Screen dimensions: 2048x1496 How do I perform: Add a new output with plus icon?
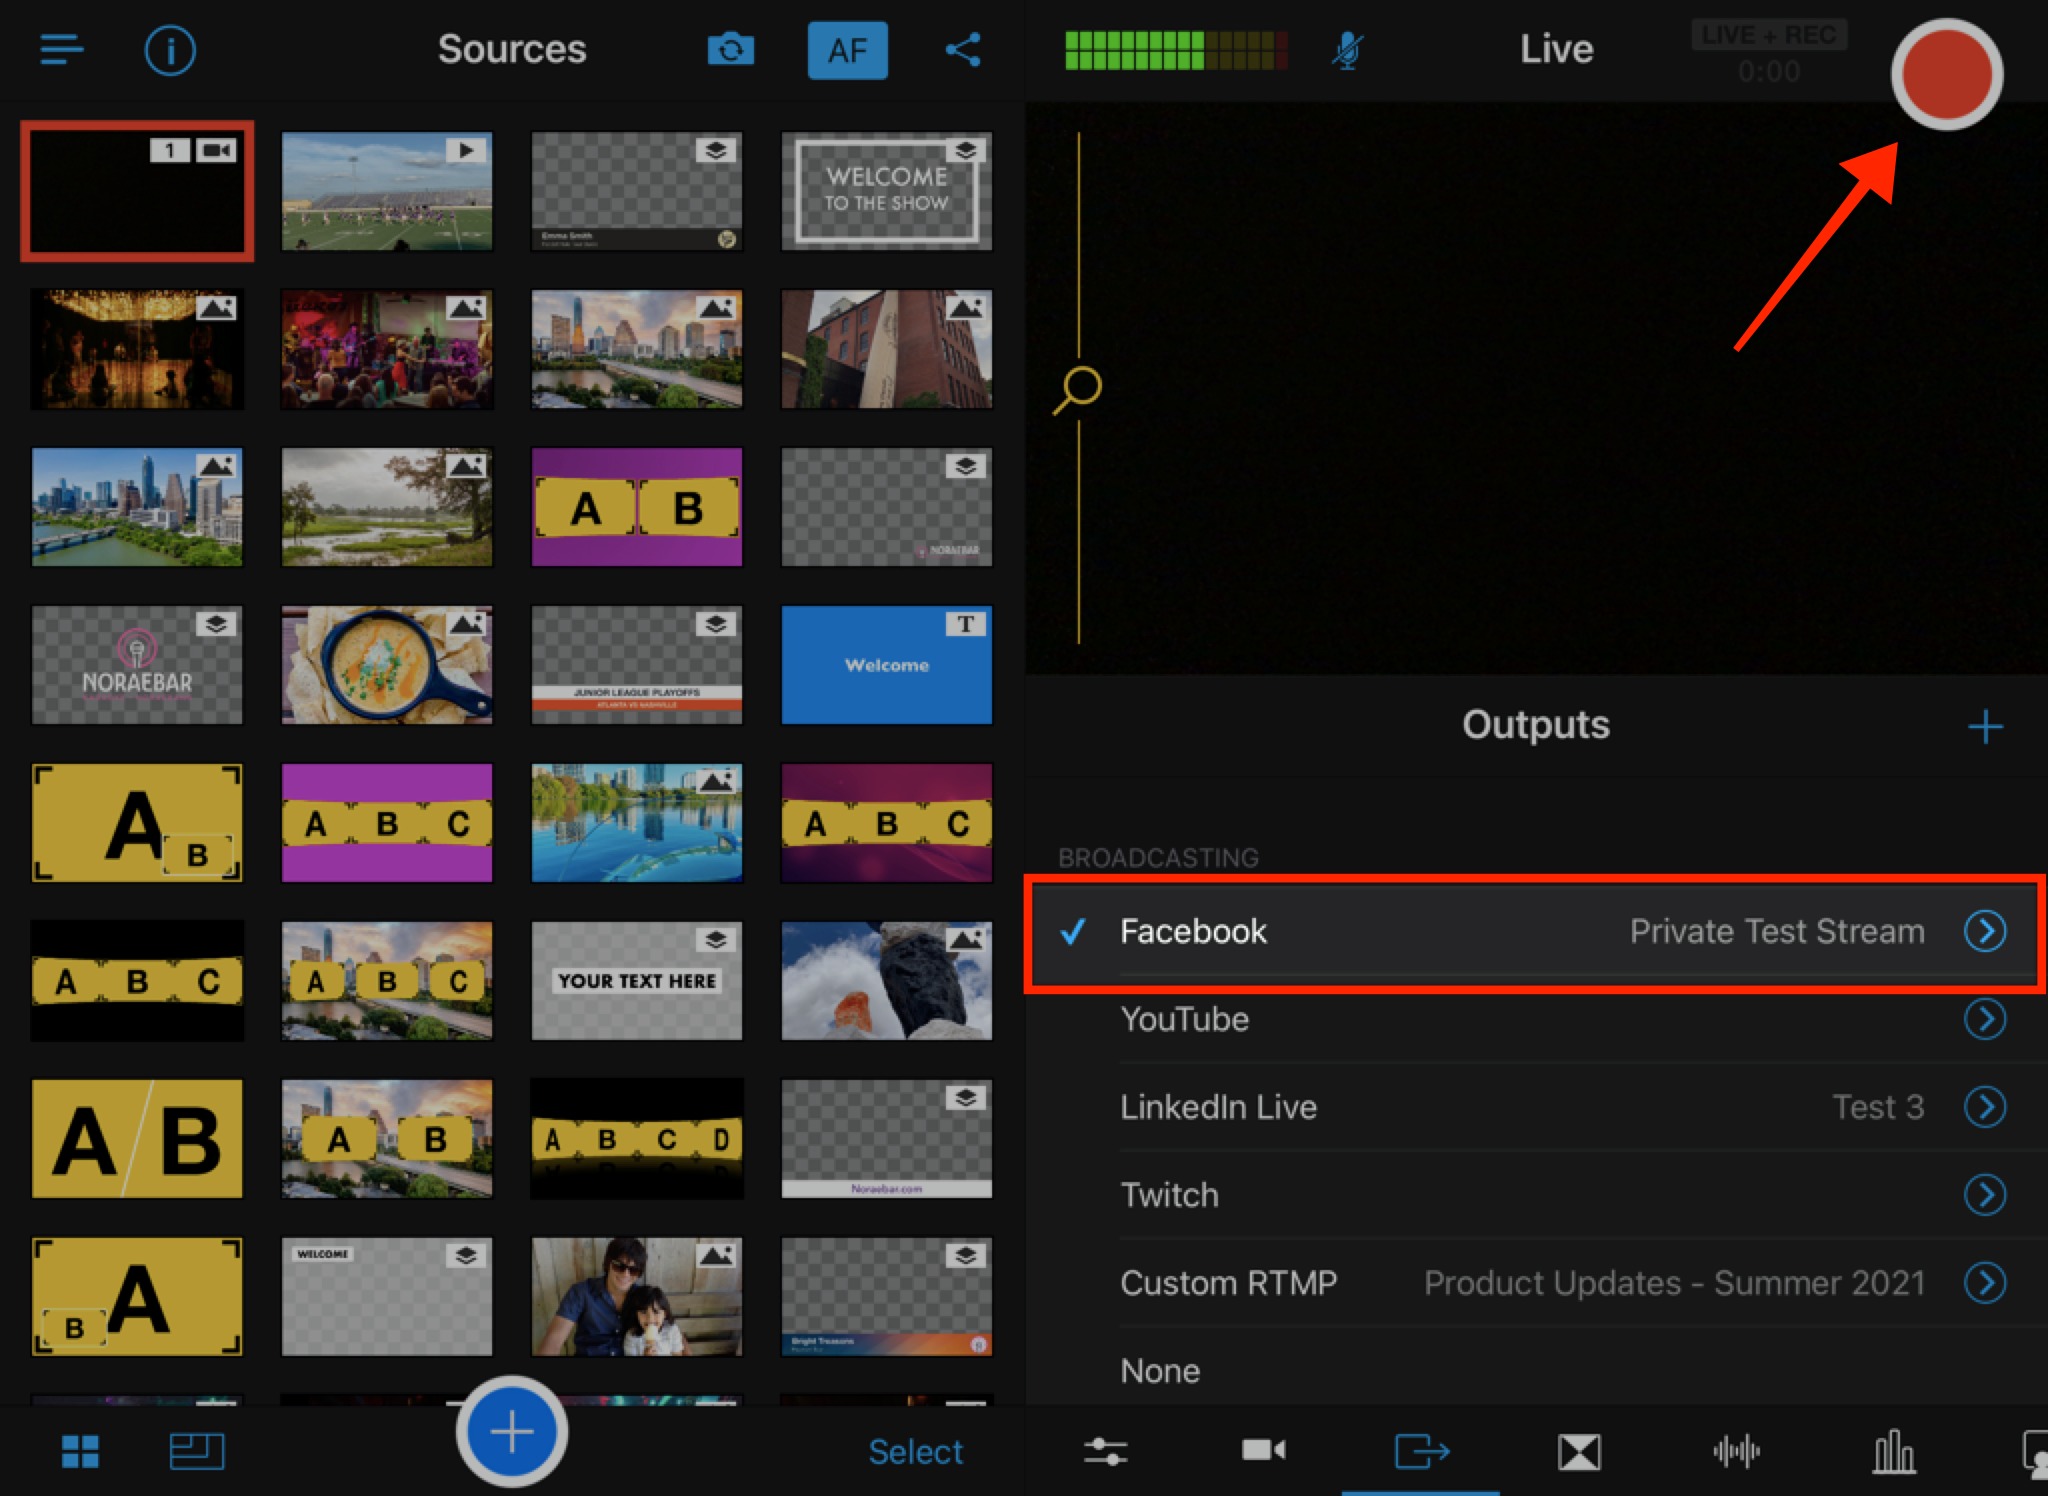coord(1984,727)
